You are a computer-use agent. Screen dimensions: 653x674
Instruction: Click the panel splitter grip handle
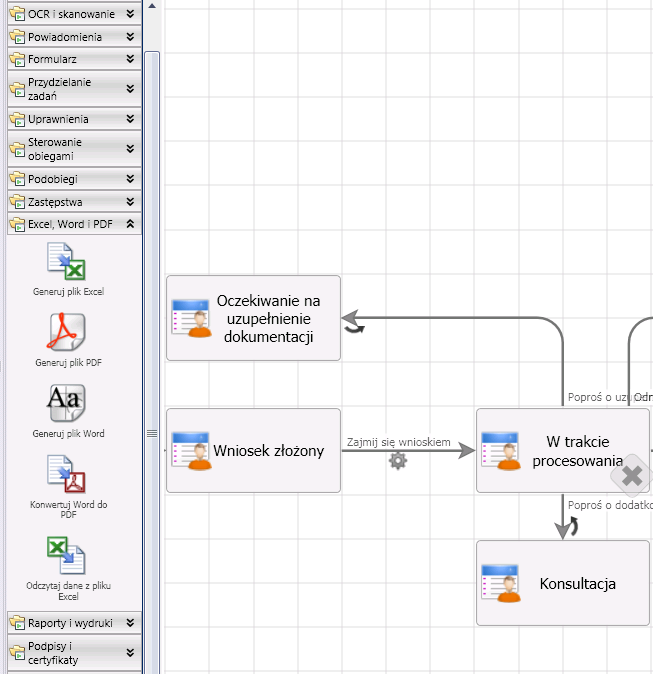[152, 433]
